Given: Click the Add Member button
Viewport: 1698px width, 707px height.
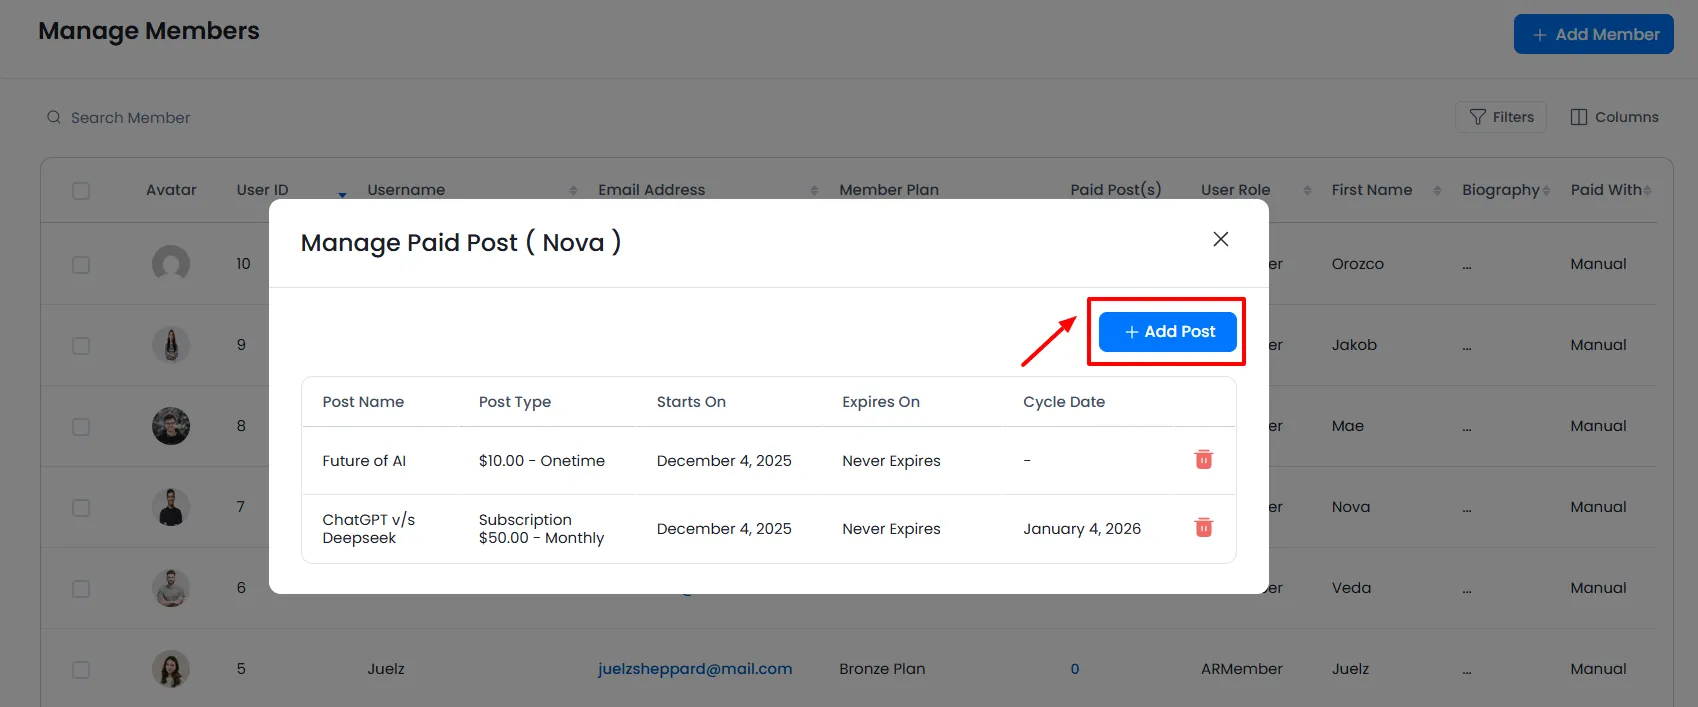Looking at the screenshot, I should coord(1594,34).
